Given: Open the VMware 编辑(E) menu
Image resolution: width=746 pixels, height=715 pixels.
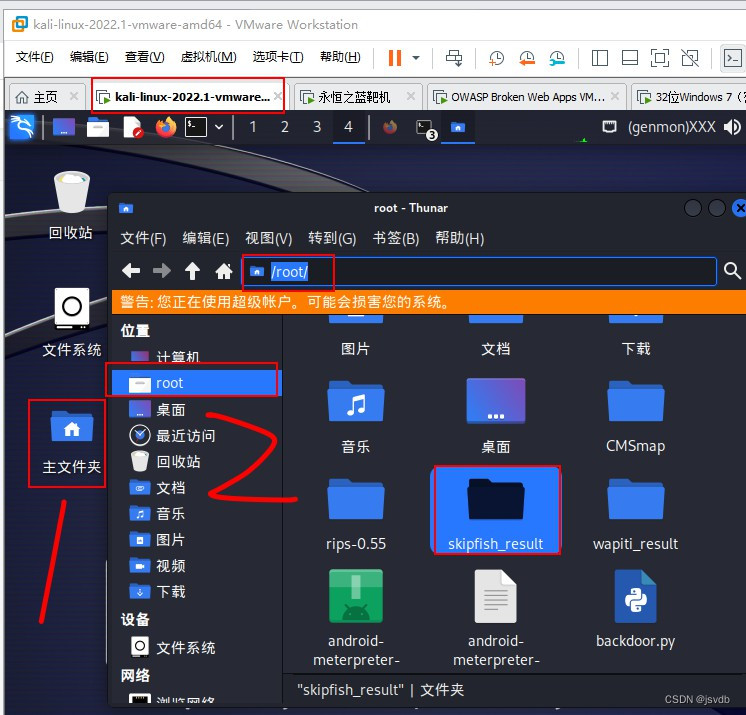Looking at the screenshot, I should point(89,57).
